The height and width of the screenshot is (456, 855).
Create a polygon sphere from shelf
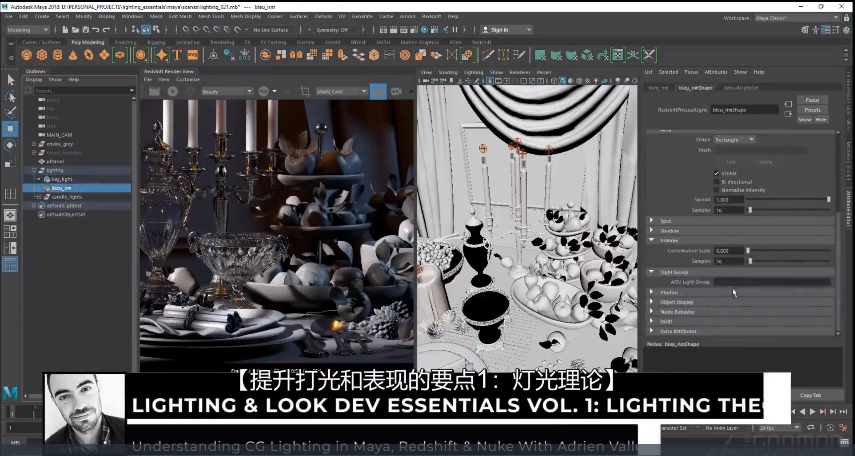click(26, 55)
